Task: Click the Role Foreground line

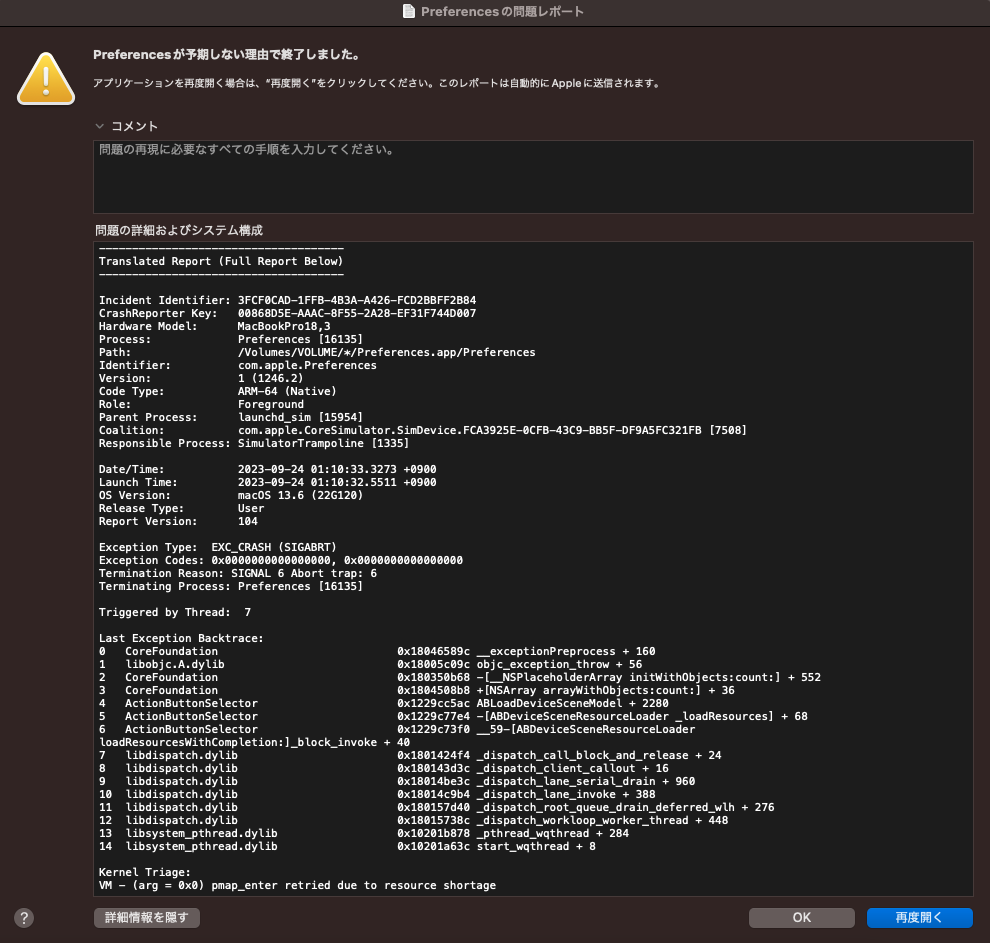Action: [x=201, y=405]
